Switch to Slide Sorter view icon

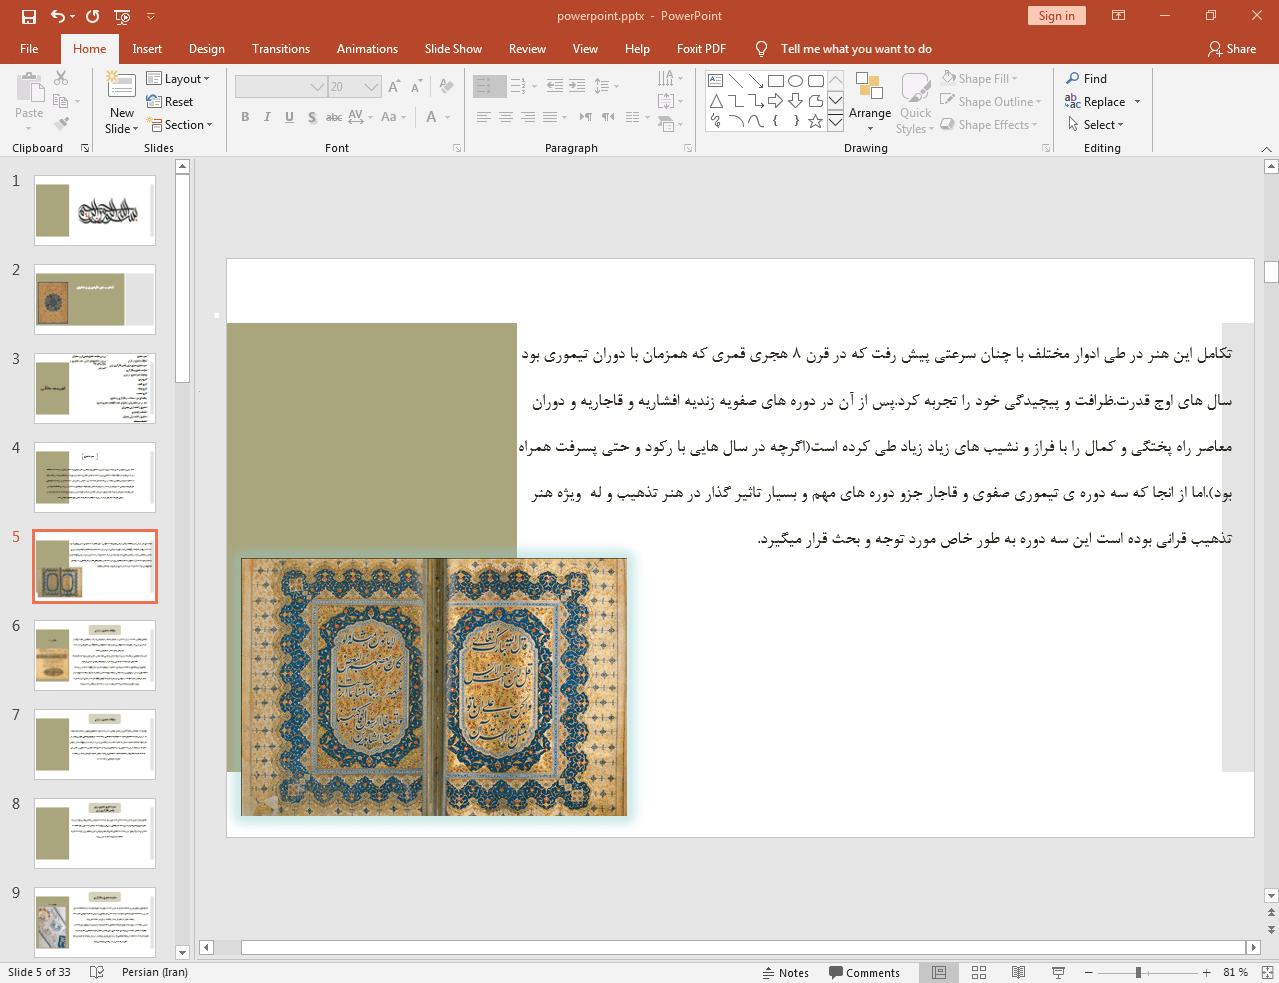click(979, 972)
